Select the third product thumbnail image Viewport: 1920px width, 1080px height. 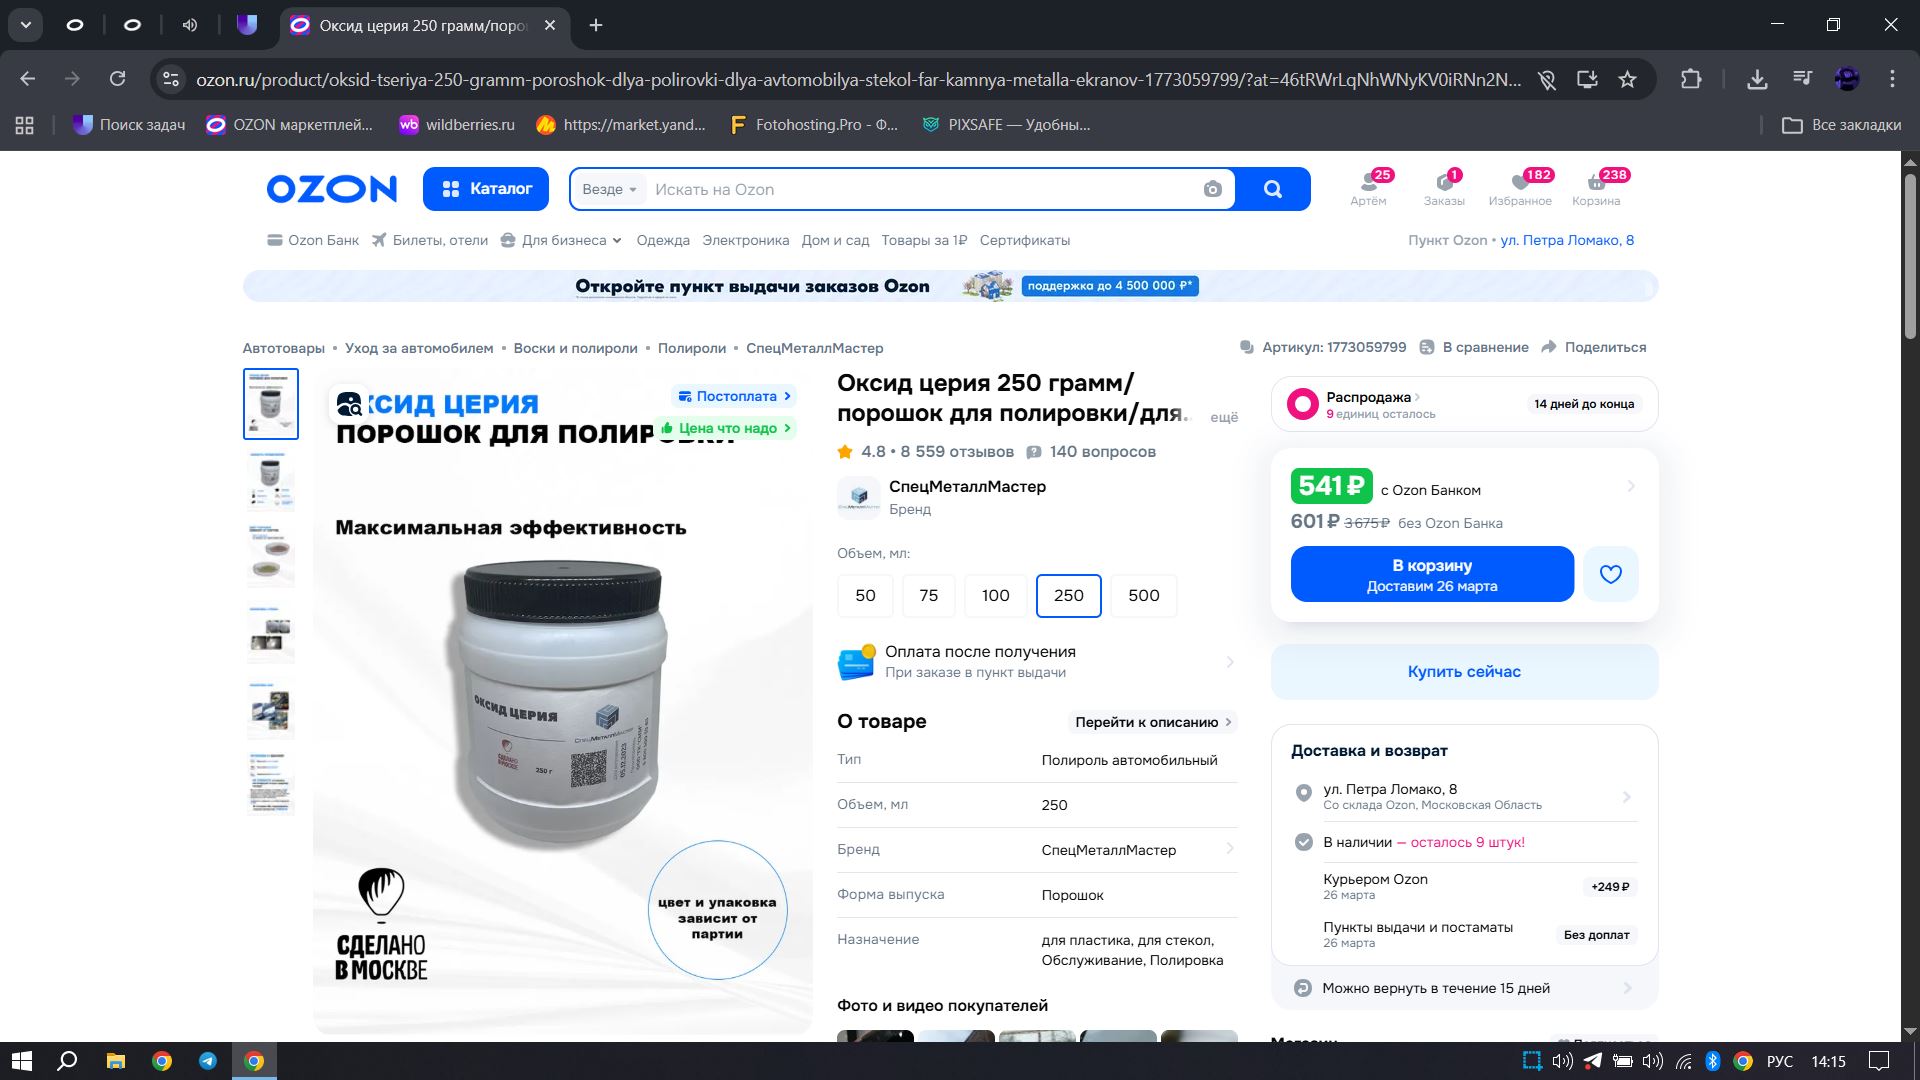270,556
